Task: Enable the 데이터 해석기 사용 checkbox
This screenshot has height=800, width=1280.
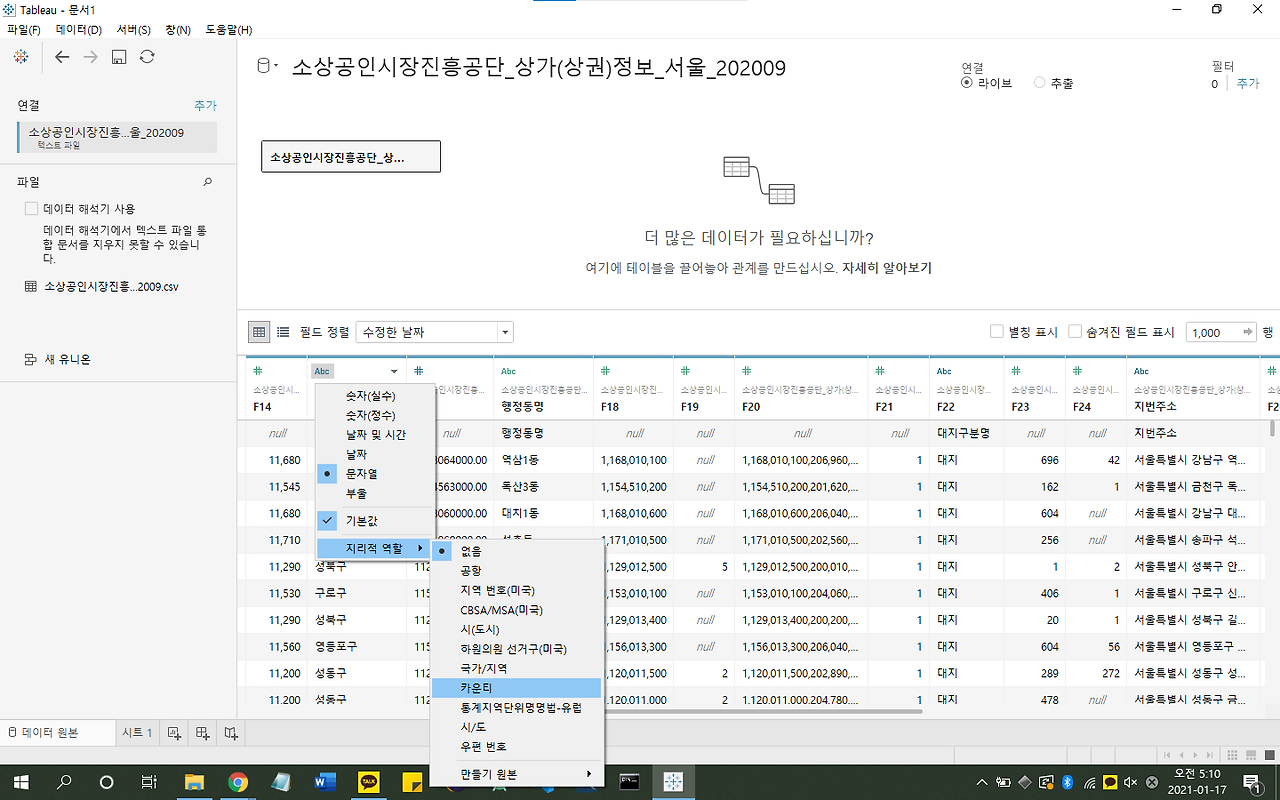Action: (31, 209)
